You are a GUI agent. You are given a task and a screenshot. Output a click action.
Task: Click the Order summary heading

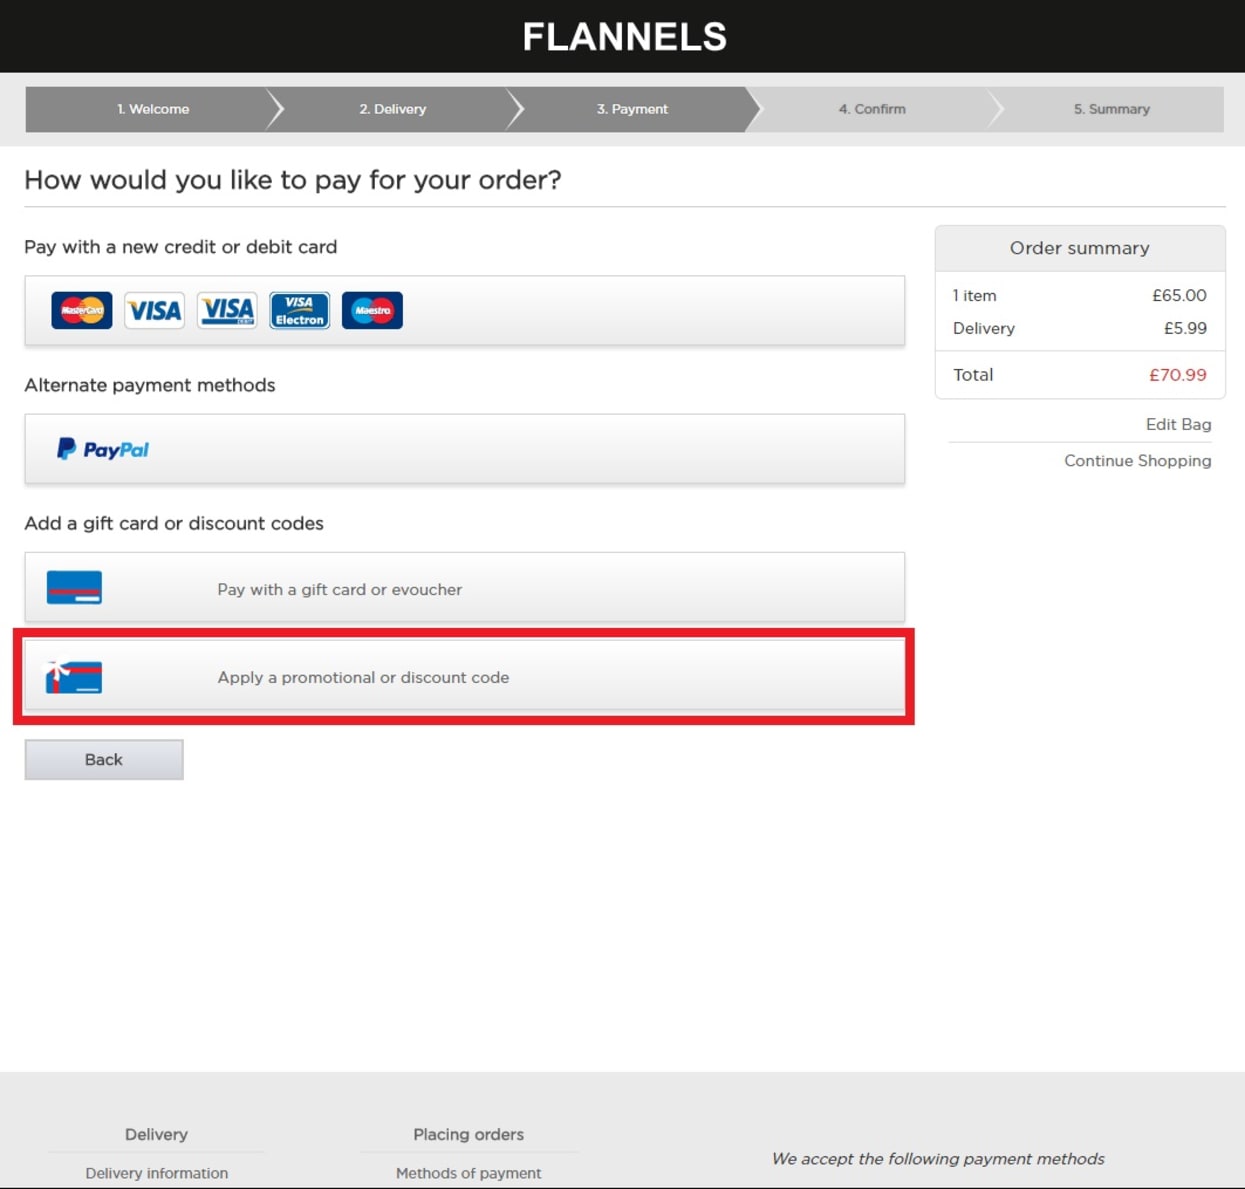pyautogui.click(x=1079, y=248)
